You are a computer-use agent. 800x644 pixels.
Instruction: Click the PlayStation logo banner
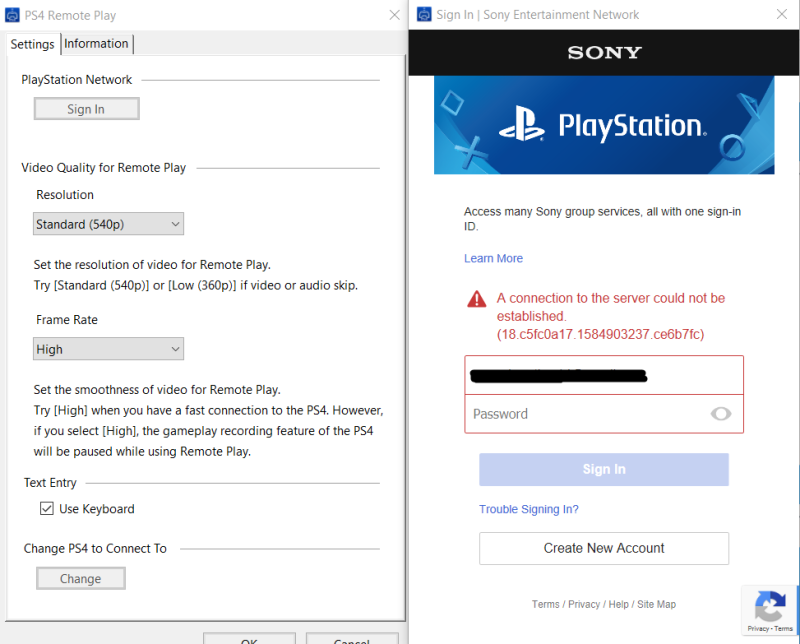pos(604,125)
